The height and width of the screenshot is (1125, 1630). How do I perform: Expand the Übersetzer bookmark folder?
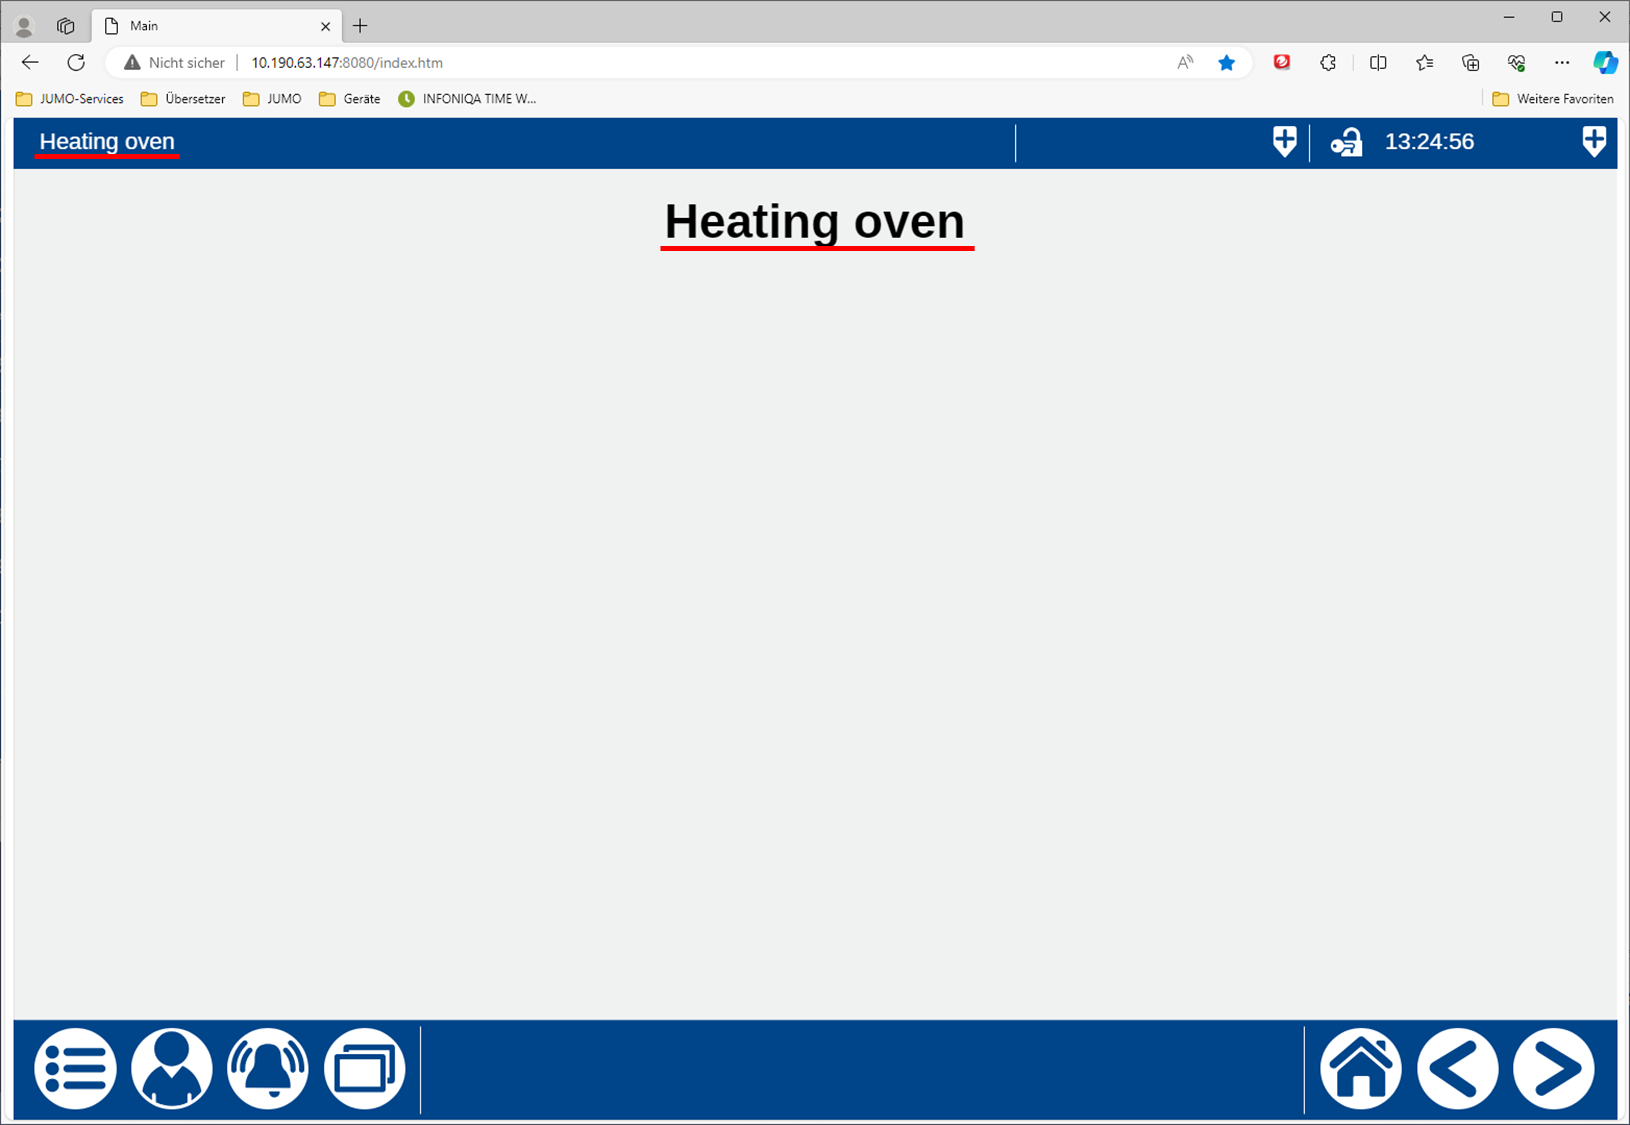(x=183, y=99)
